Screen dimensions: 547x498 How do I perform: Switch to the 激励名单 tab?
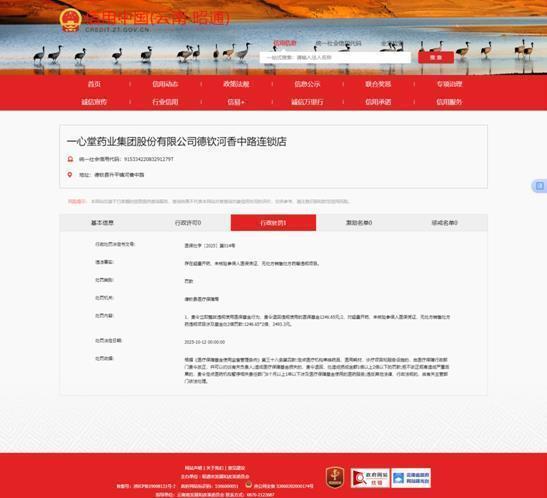[x=359, y=222]
